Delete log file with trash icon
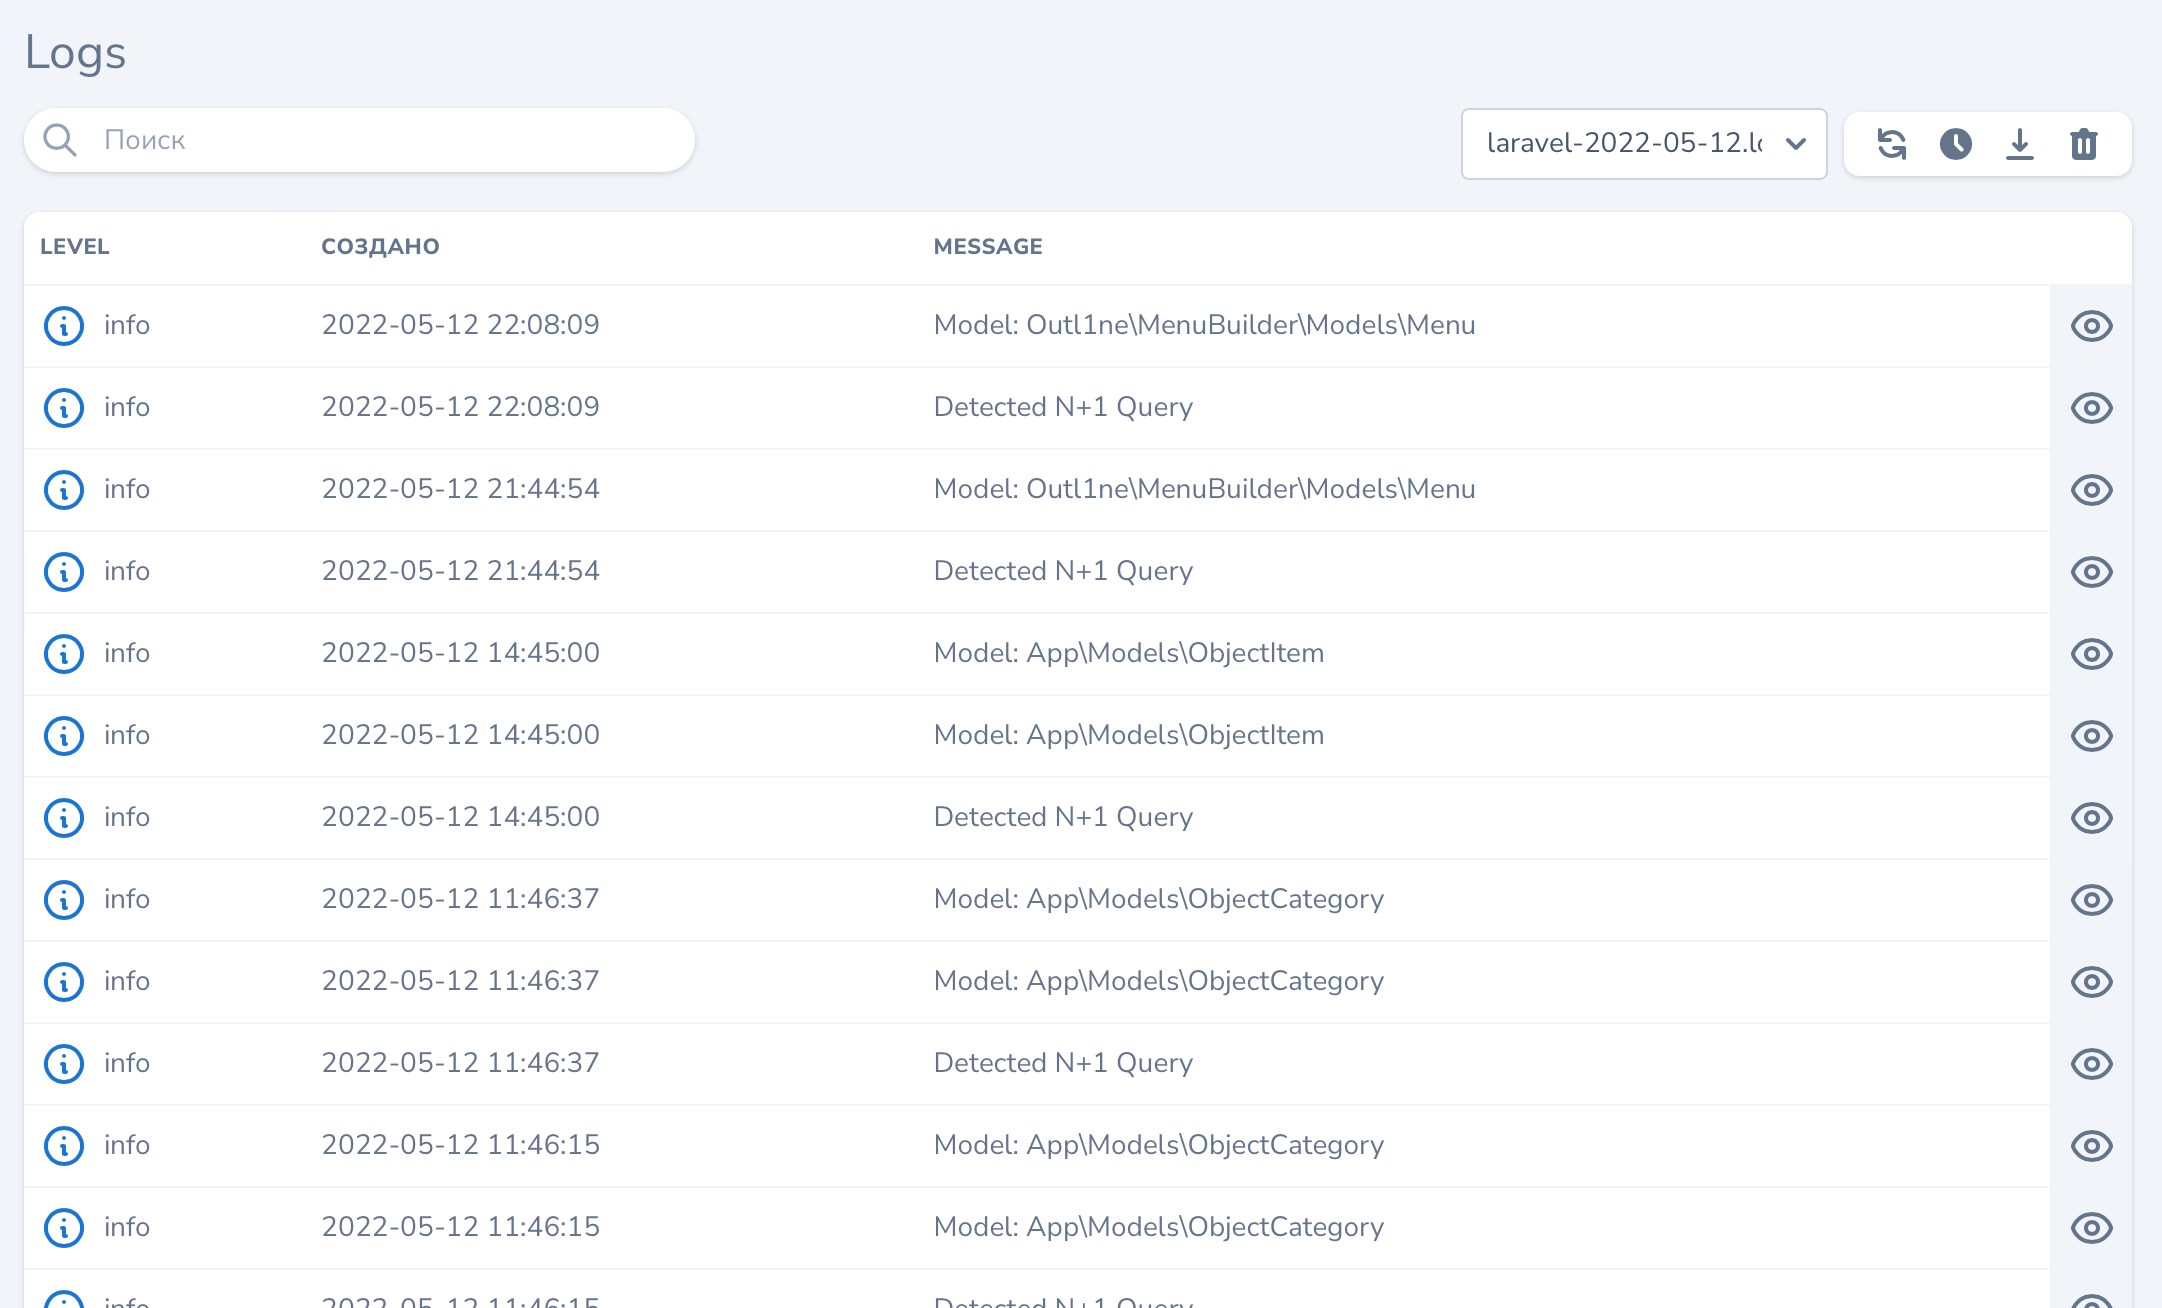Viewport: 2162px width, 1308px height. click(2083, 144)
